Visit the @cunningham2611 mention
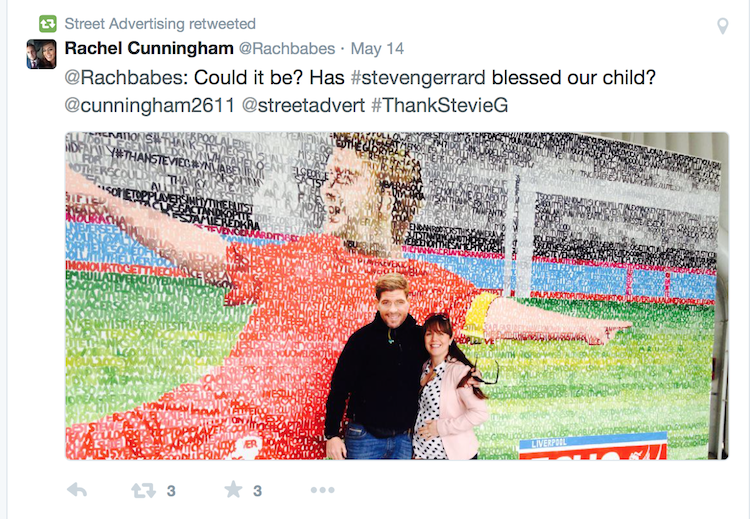The height and width of the screenshot is (519, 750). [150, 105]
